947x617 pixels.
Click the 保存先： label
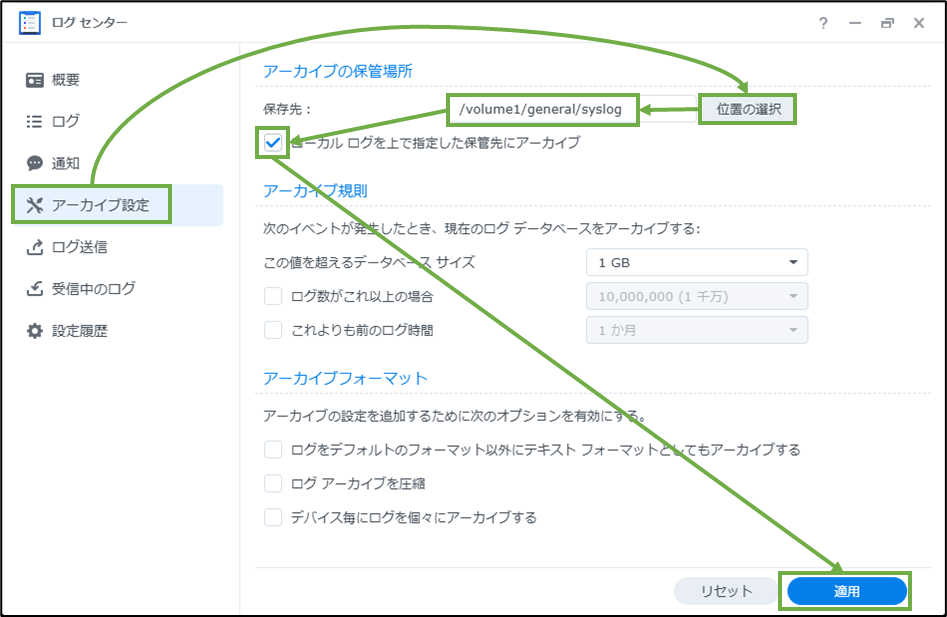coord(287,109)
